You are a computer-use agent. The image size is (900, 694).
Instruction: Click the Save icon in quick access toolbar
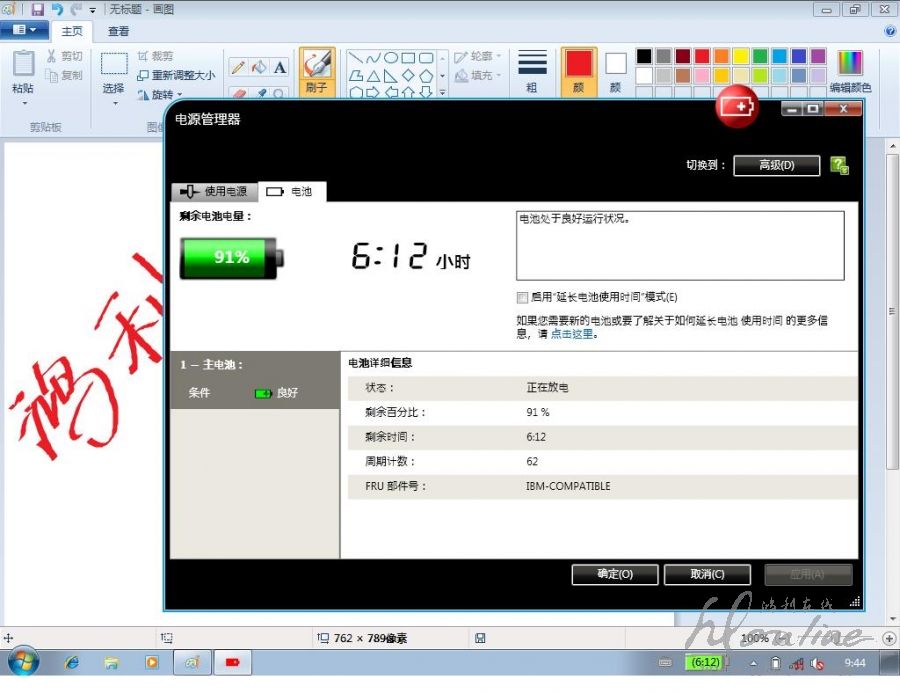(x=37, y=9)
